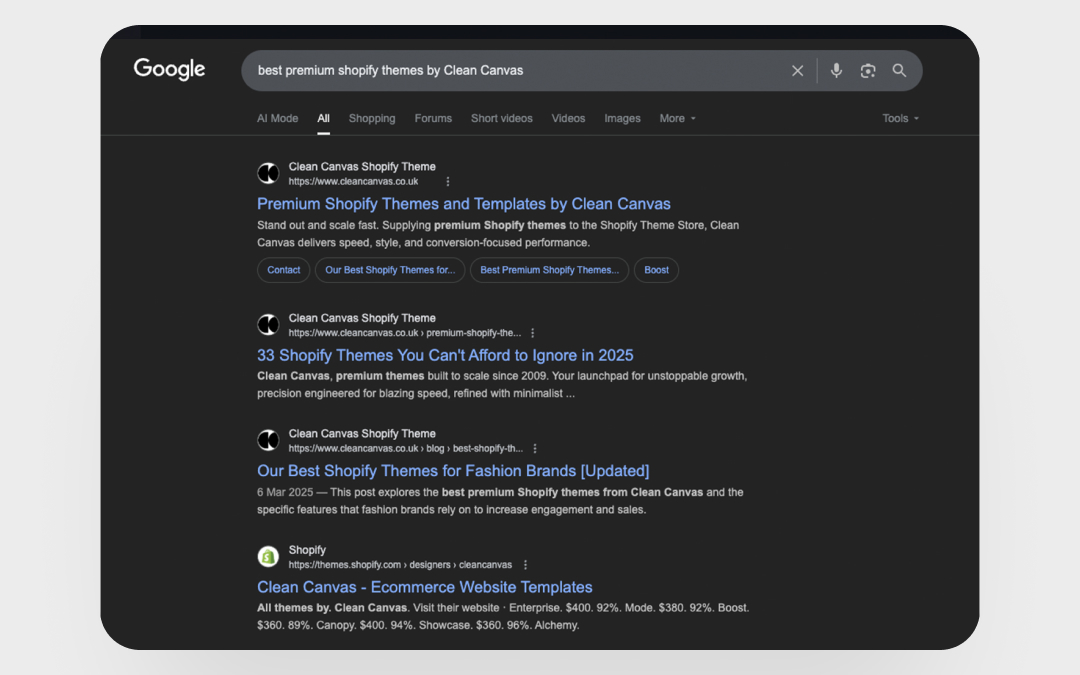Click the Contact sitelink chip
This screenshot has height=675, width=1080.
[x=283, y=269]
